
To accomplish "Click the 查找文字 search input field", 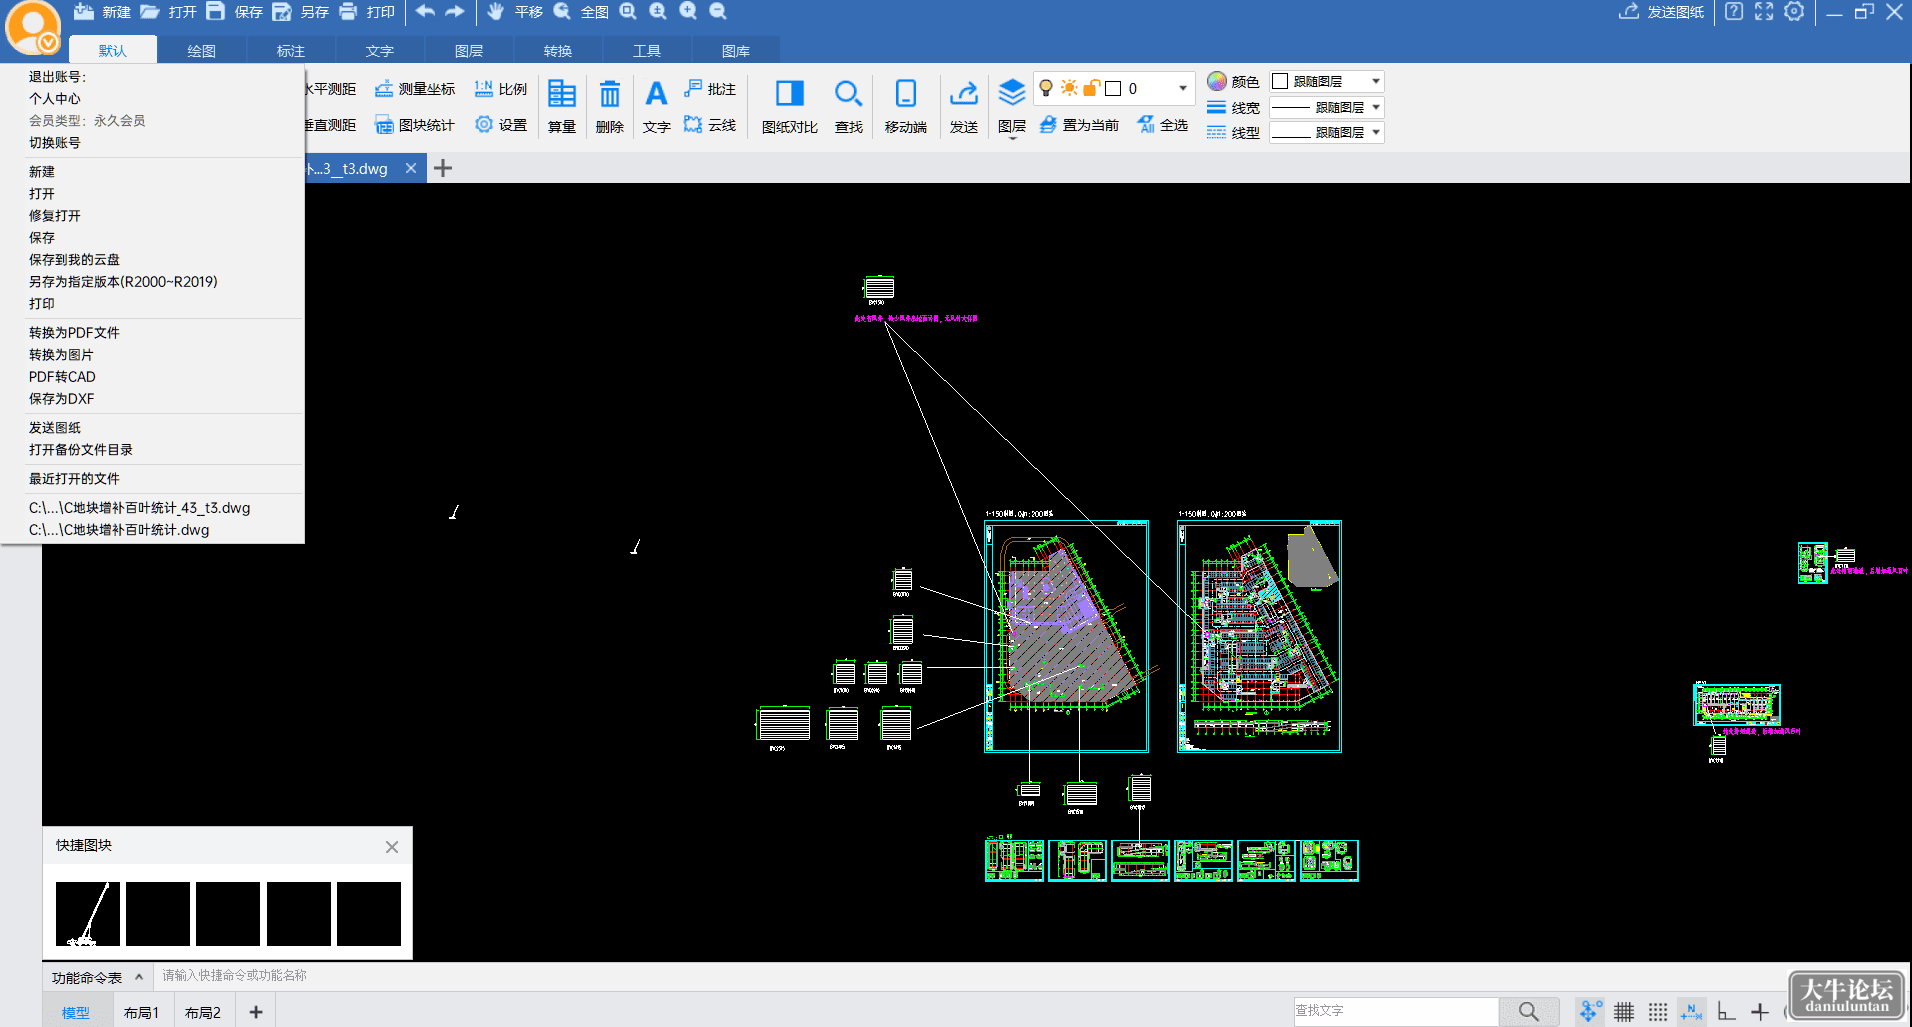I will pos(1396,1011).
